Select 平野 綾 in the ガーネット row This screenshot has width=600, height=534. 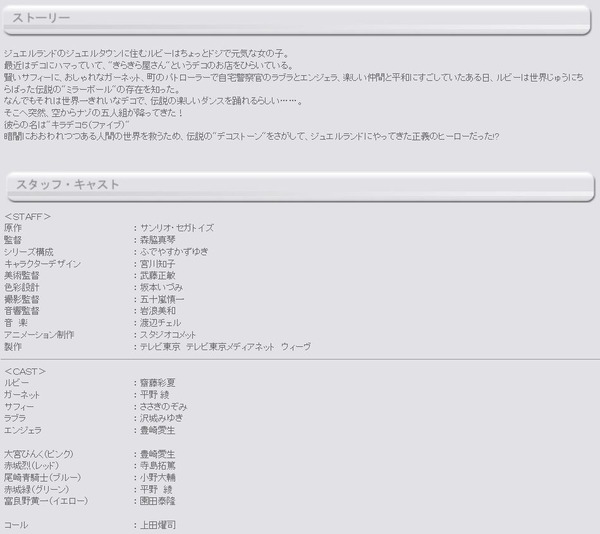point(155,394)
